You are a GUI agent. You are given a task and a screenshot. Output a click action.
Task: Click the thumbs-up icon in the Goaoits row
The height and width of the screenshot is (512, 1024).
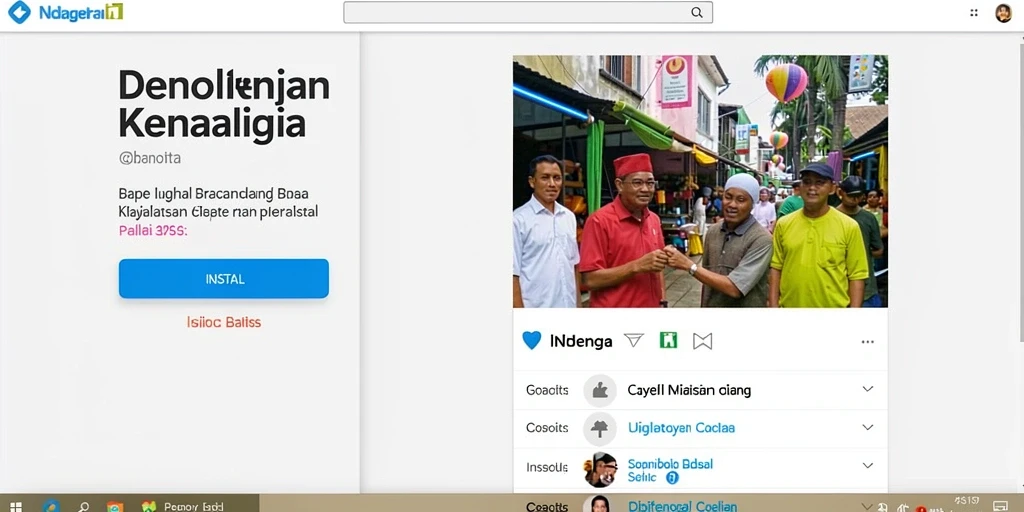click(600, 391)
